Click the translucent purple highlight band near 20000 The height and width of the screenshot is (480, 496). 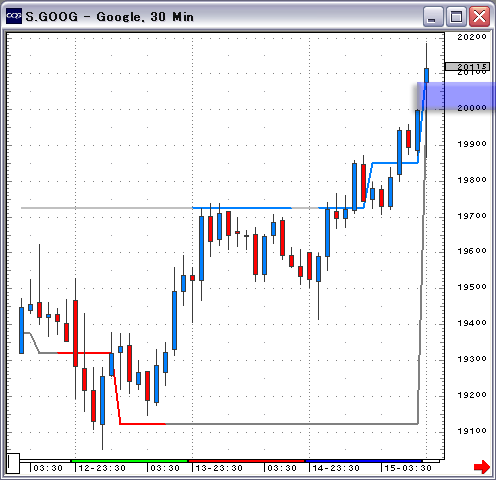[456, 96]
